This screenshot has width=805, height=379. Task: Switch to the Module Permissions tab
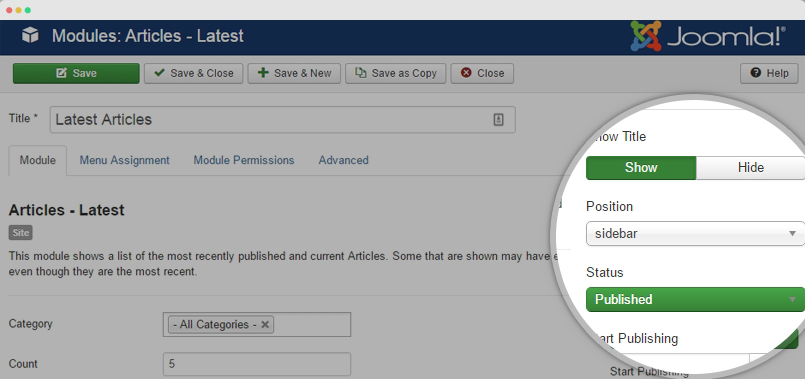[x=244, y=160]
